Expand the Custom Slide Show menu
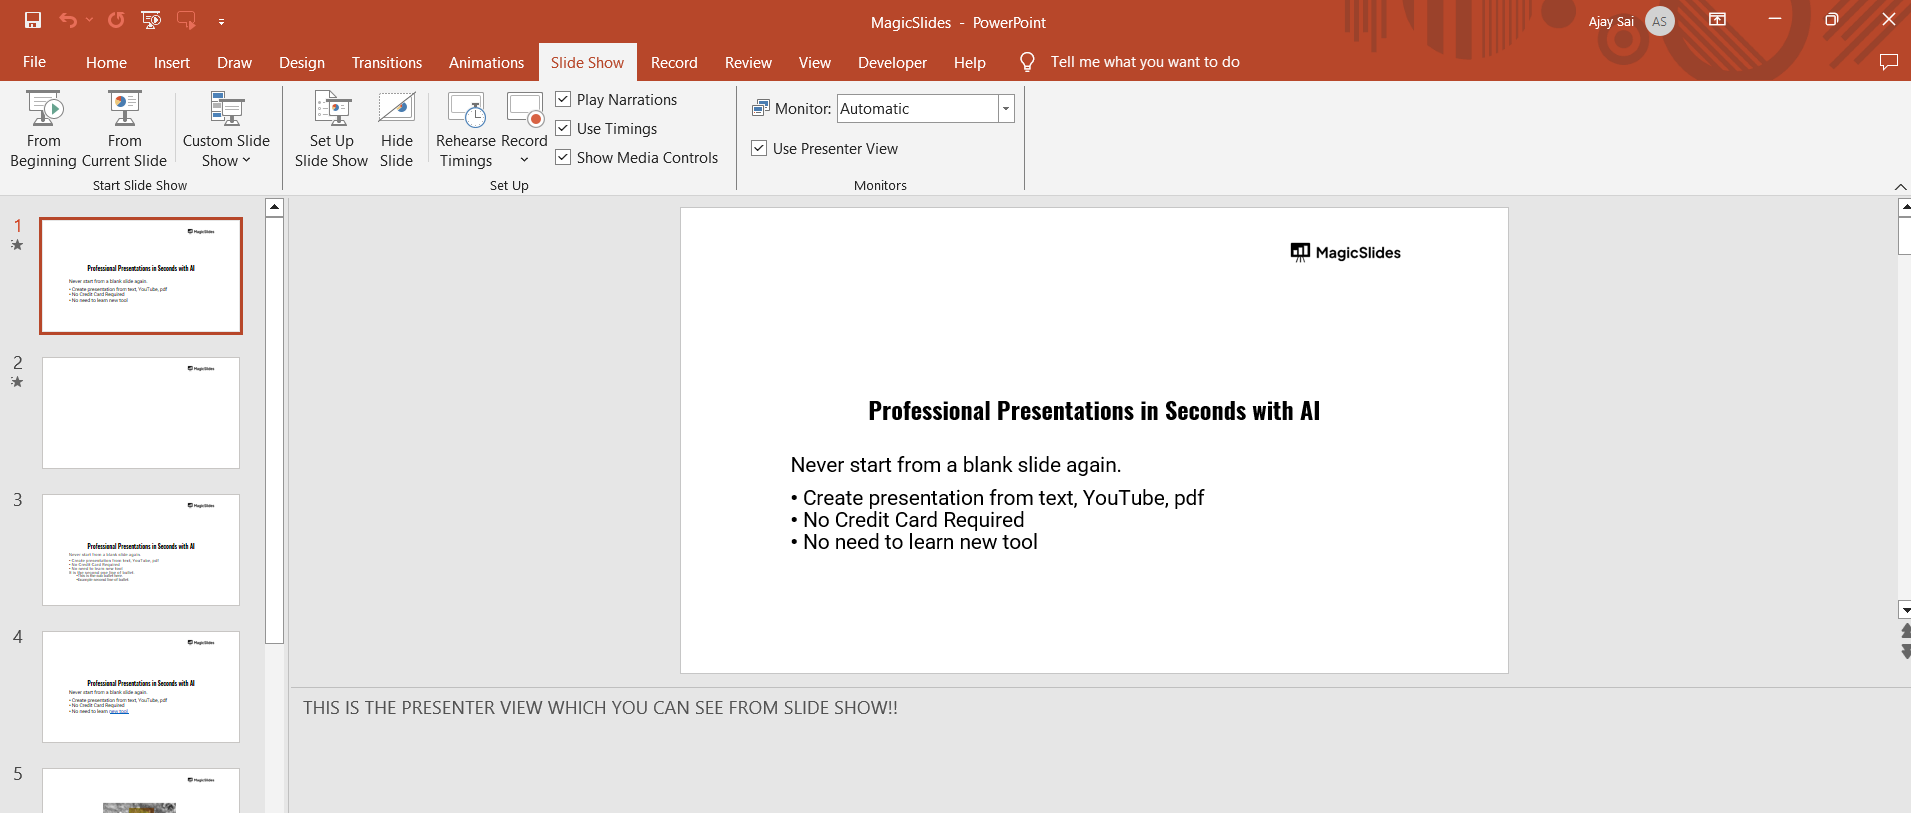Viewport: 1911px width, 813px height. (226, 129)
